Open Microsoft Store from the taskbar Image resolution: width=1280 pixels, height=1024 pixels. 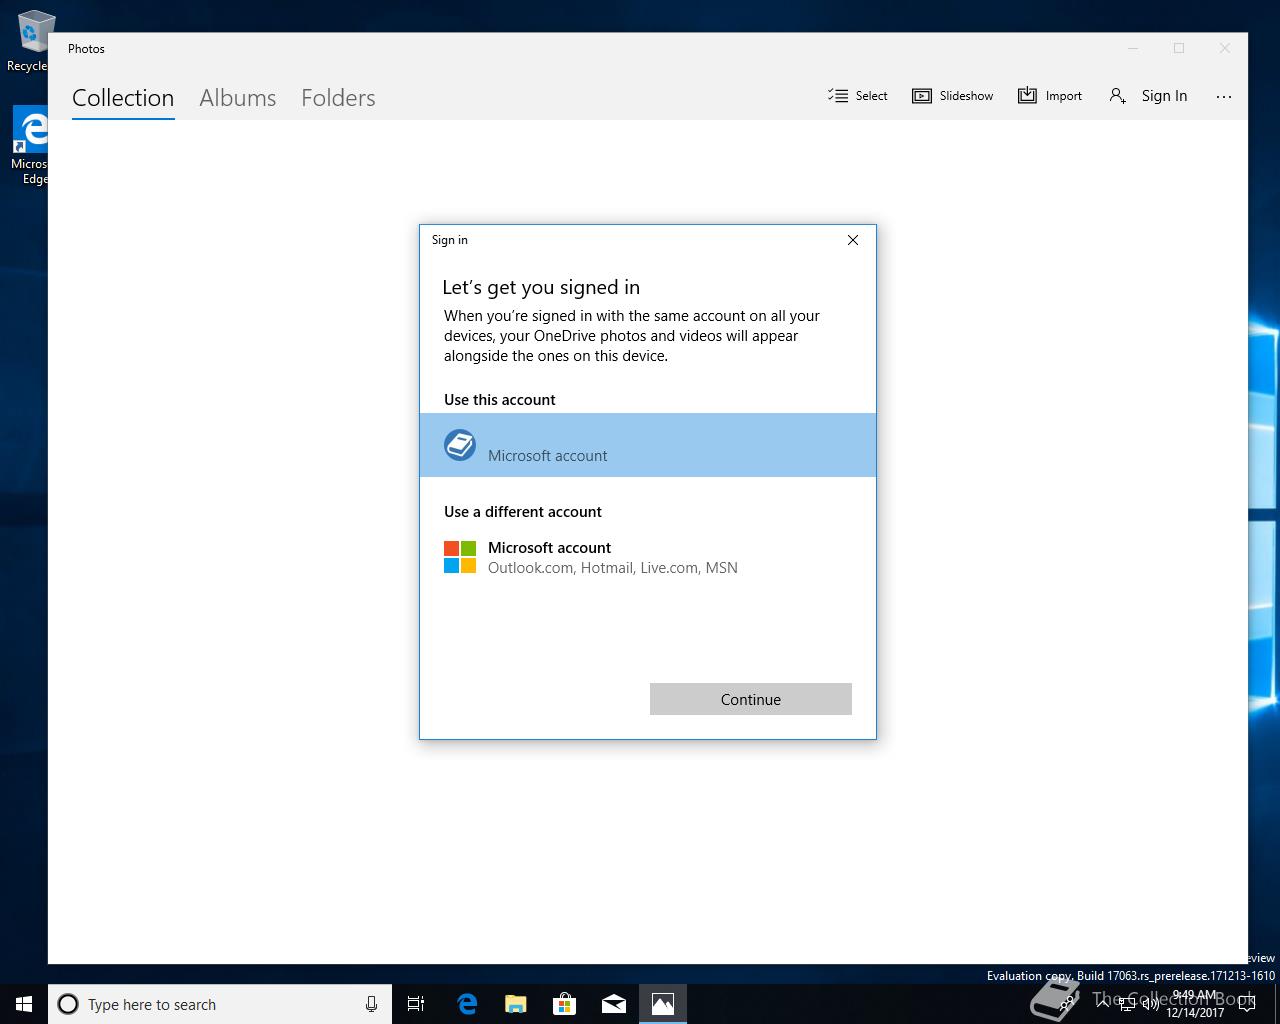[x=565, y=1004]
